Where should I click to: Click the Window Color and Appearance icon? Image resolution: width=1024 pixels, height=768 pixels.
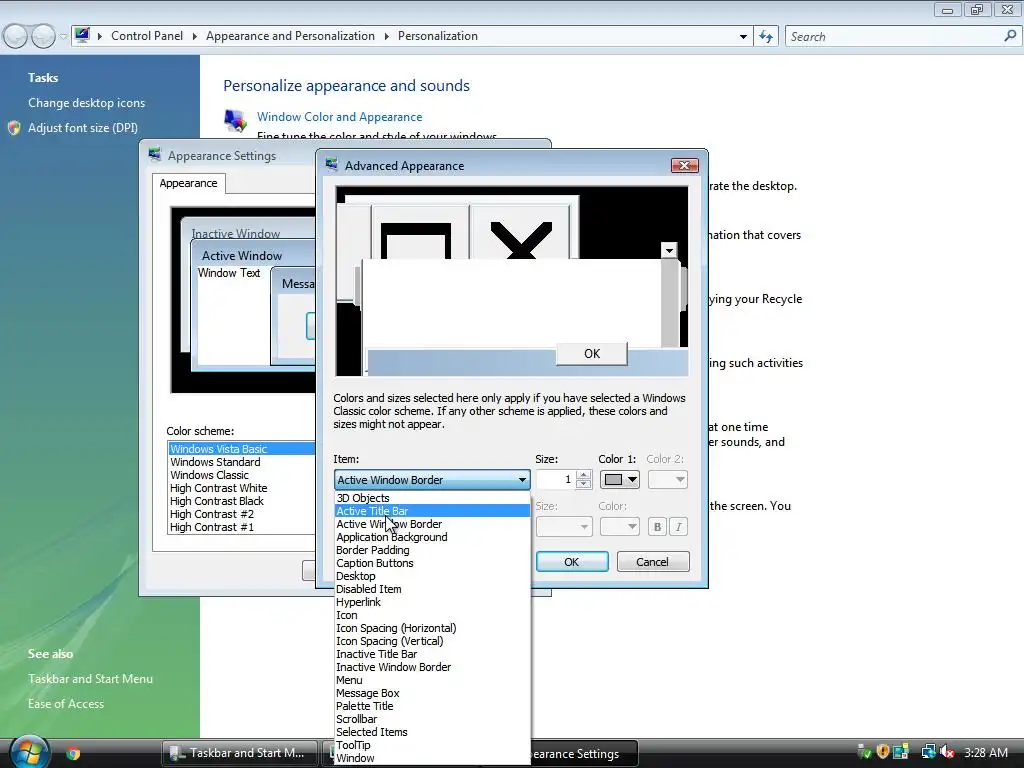(235, 121)
